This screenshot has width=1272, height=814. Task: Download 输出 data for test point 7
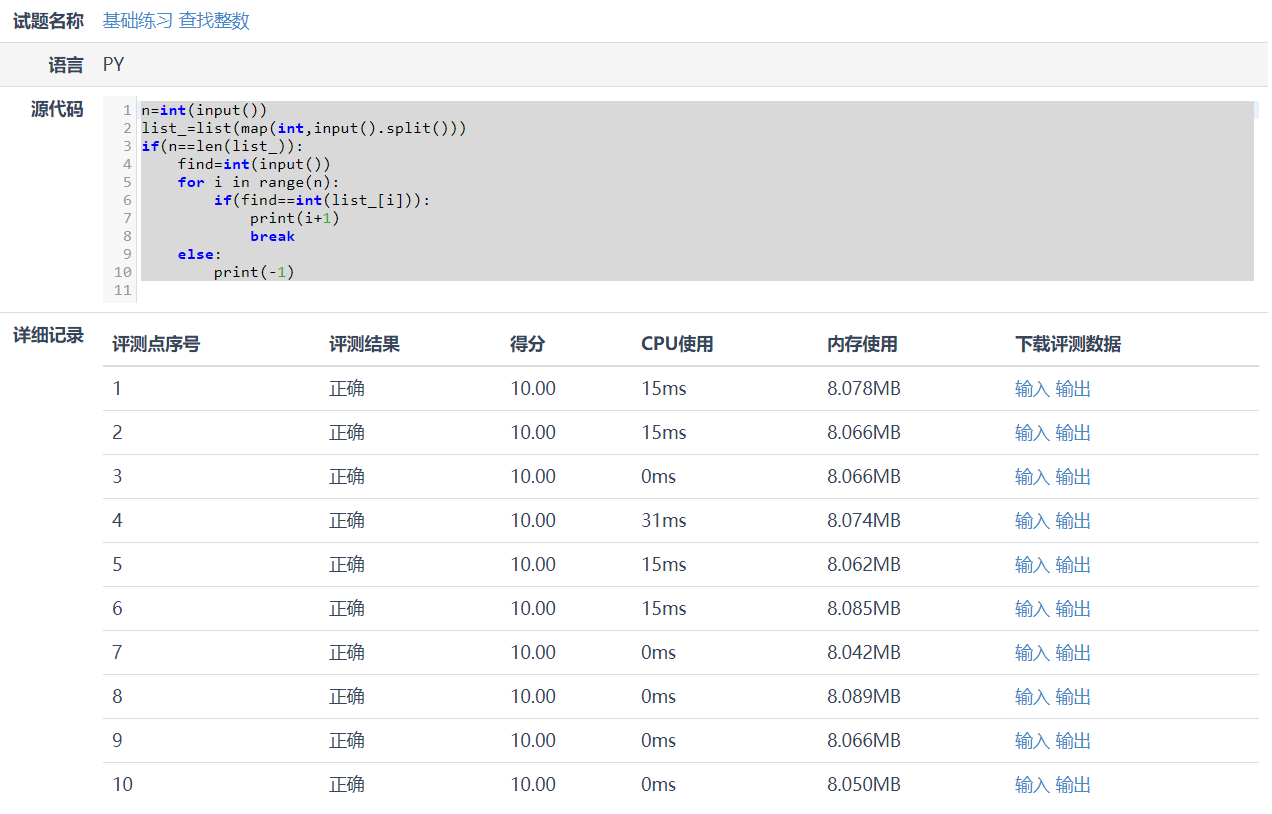coord(1073,653)
